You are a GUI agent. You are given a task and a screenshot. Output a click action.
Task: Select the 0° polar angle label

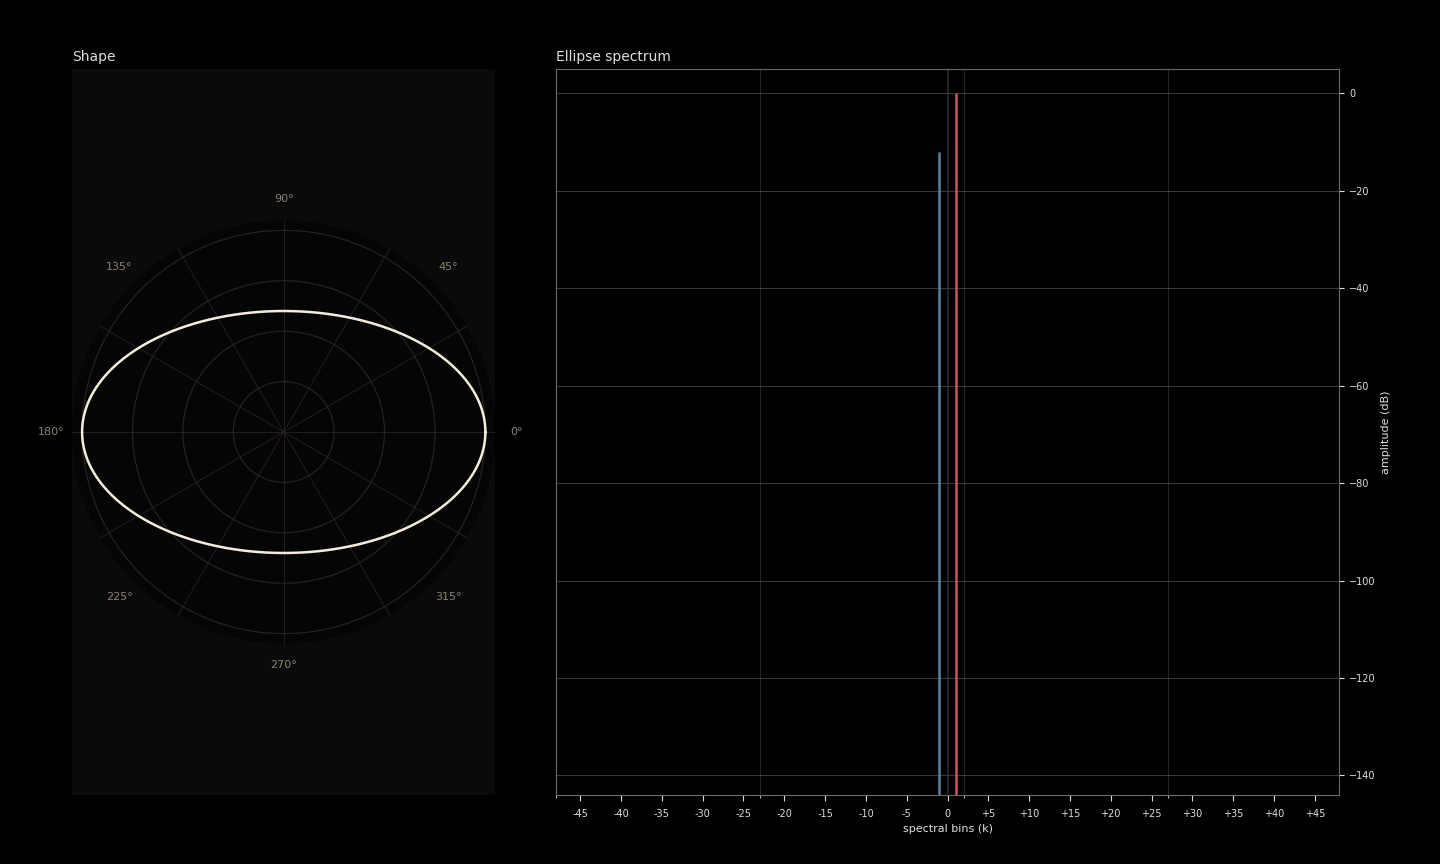point(516,432)
